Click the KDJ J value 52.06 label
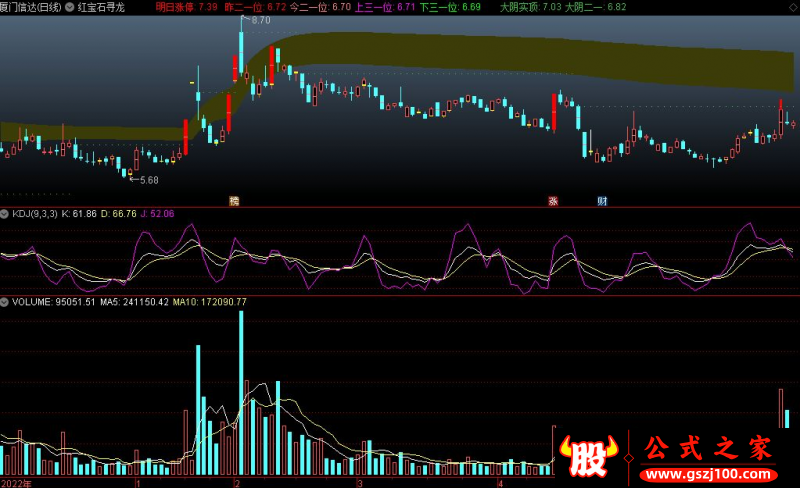 pos(157,213)
